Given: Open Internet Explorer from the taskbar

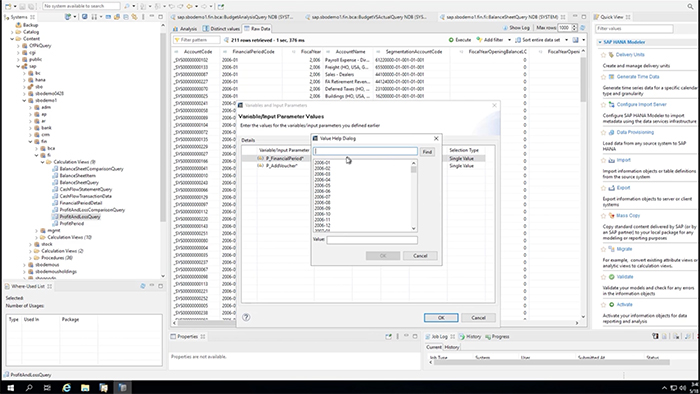Looking at the screenshot, I should (x=67, y=388).
